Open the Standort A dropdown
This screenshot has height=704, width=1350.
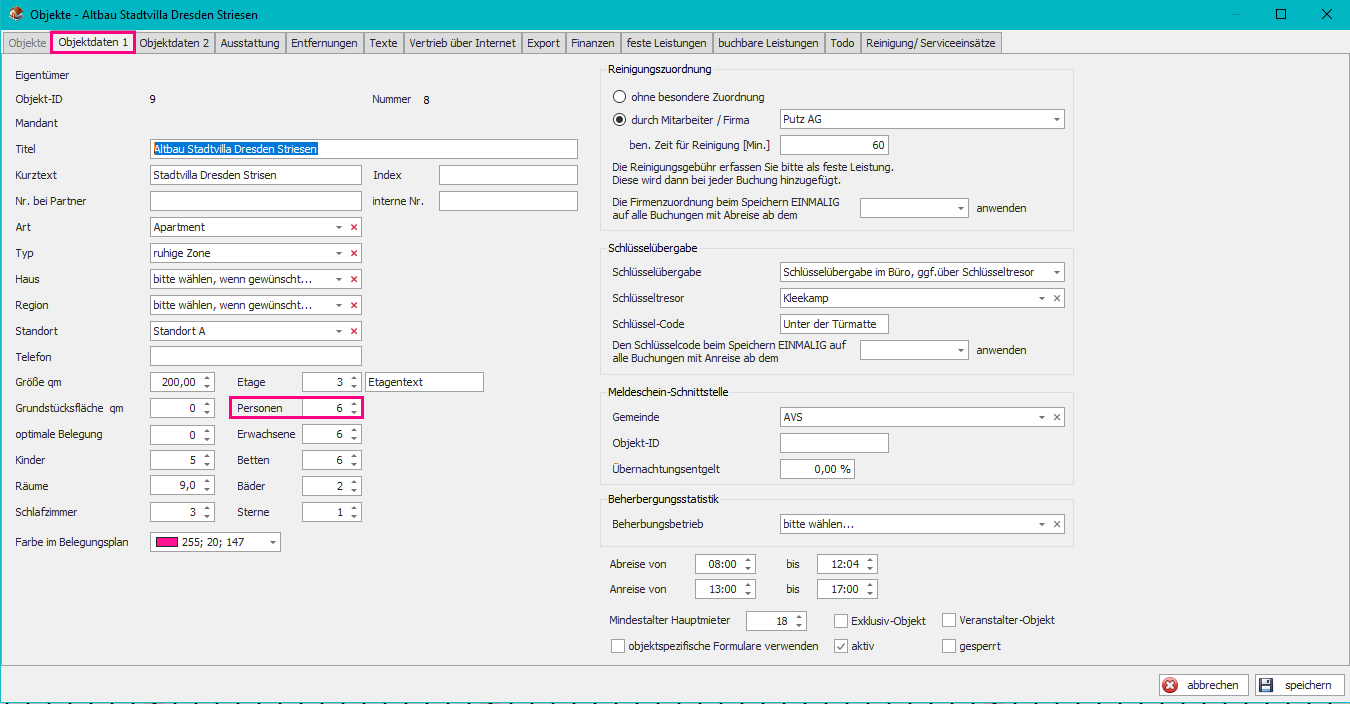(339, 331)
